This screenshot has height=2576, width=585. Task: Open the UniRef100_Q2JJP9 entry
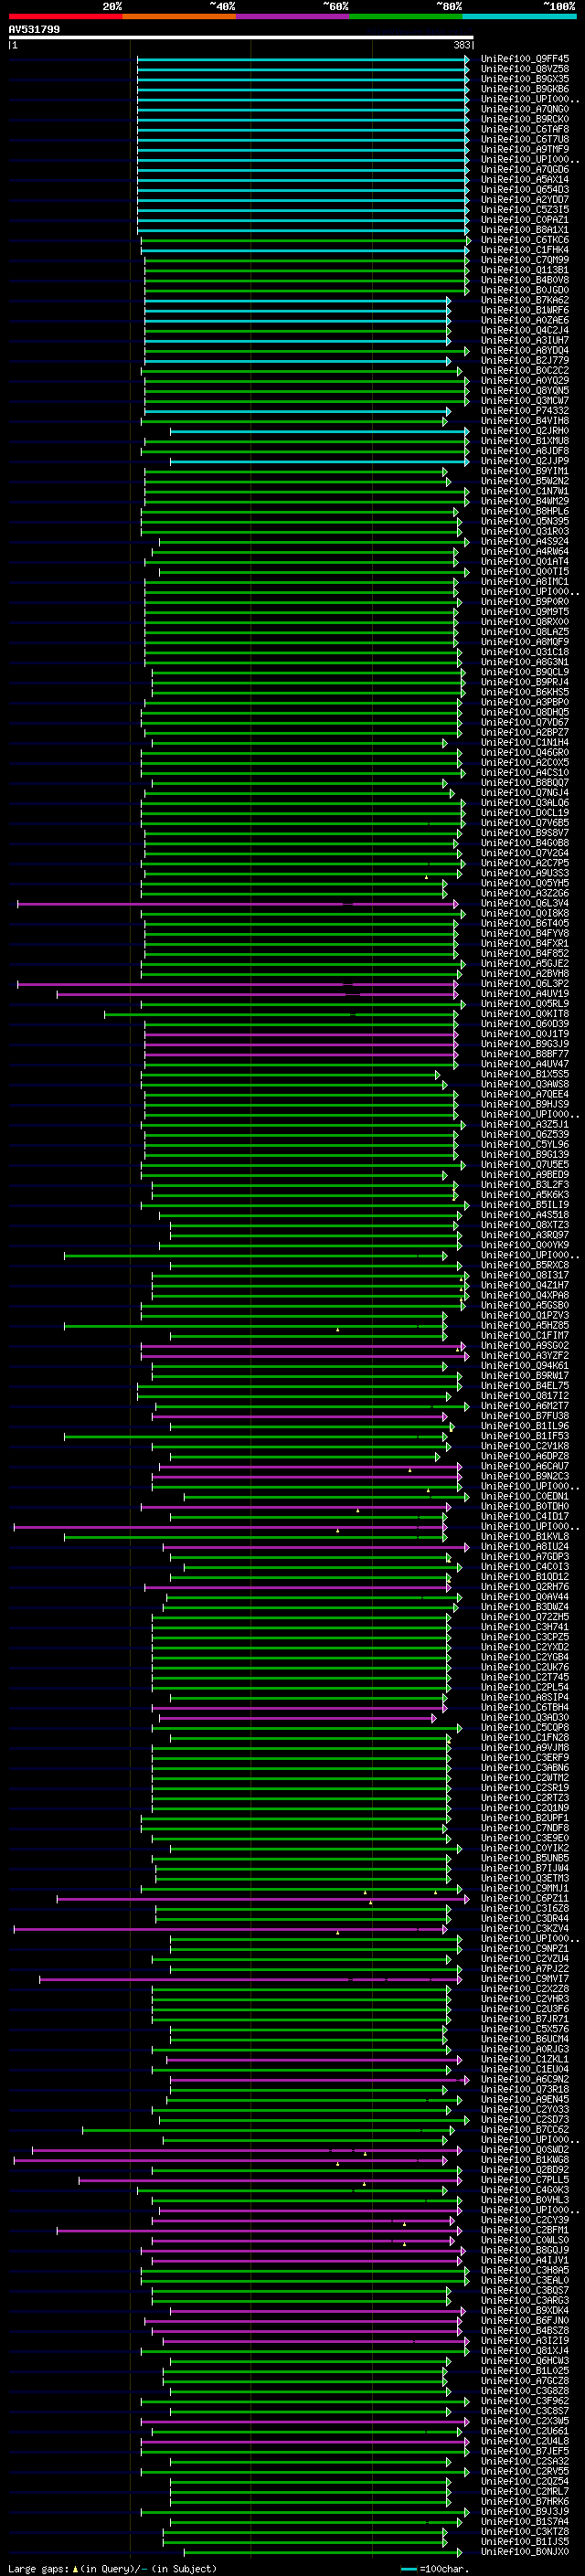[x=525, y=461]
